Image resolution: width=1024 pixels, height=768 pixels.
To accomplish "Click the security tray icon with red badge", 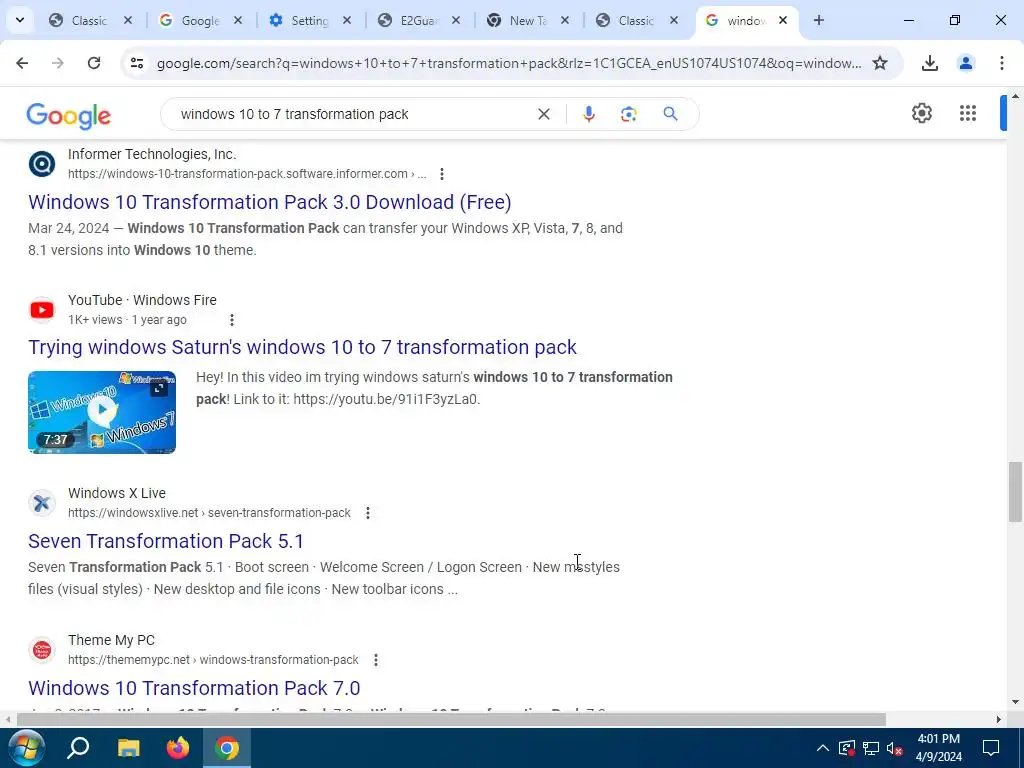I will [x=846, y=748].
